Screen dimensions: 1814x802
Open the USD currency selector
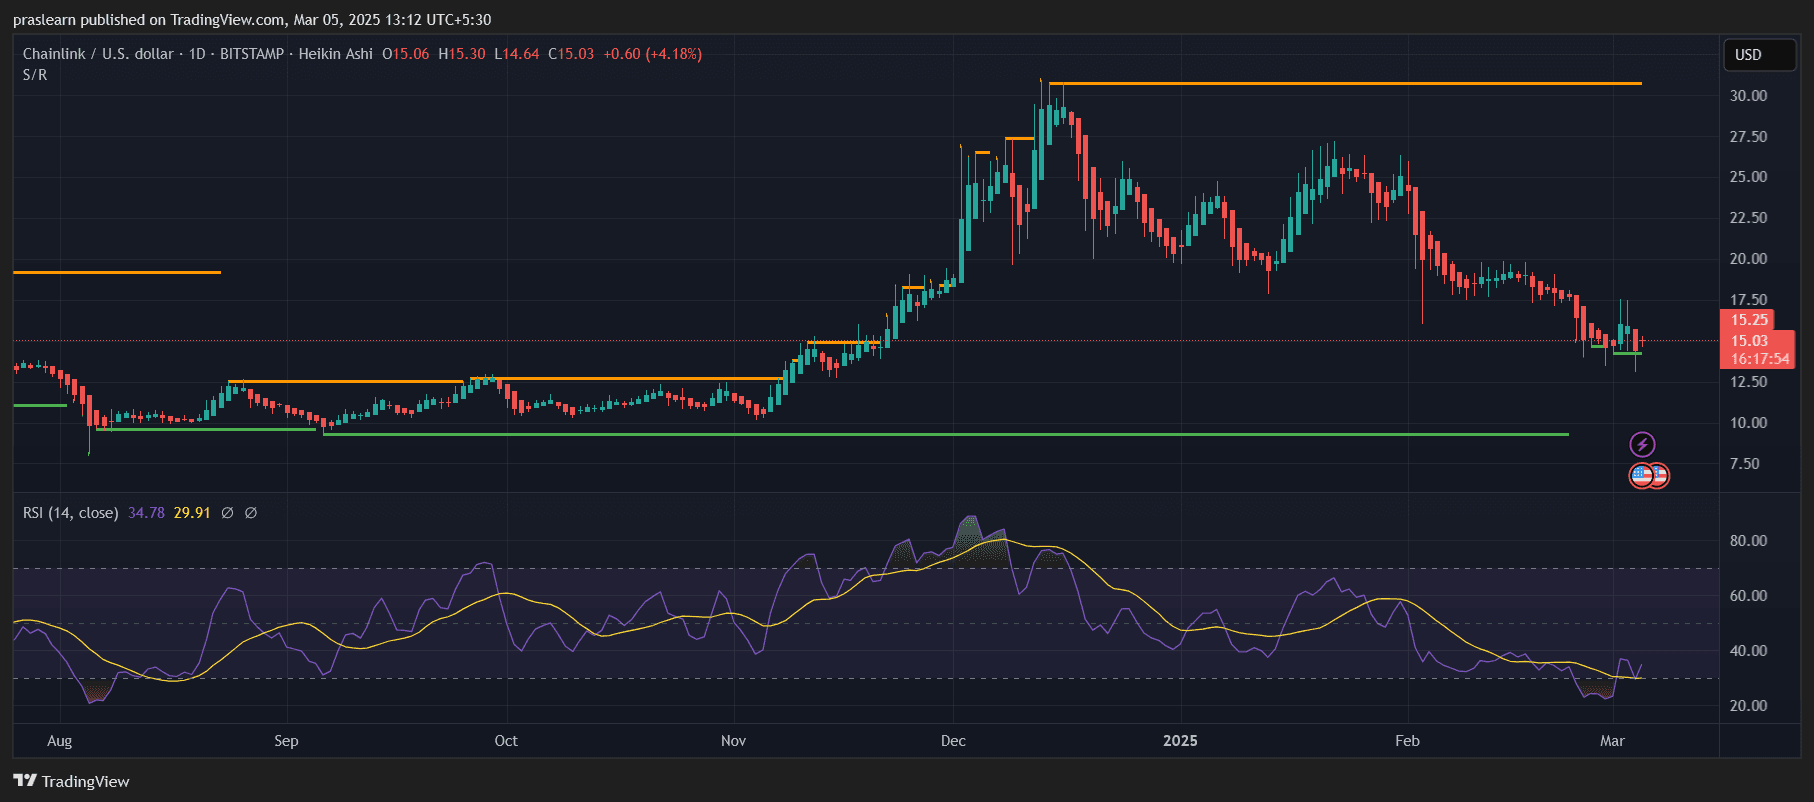click(1759, 55)
